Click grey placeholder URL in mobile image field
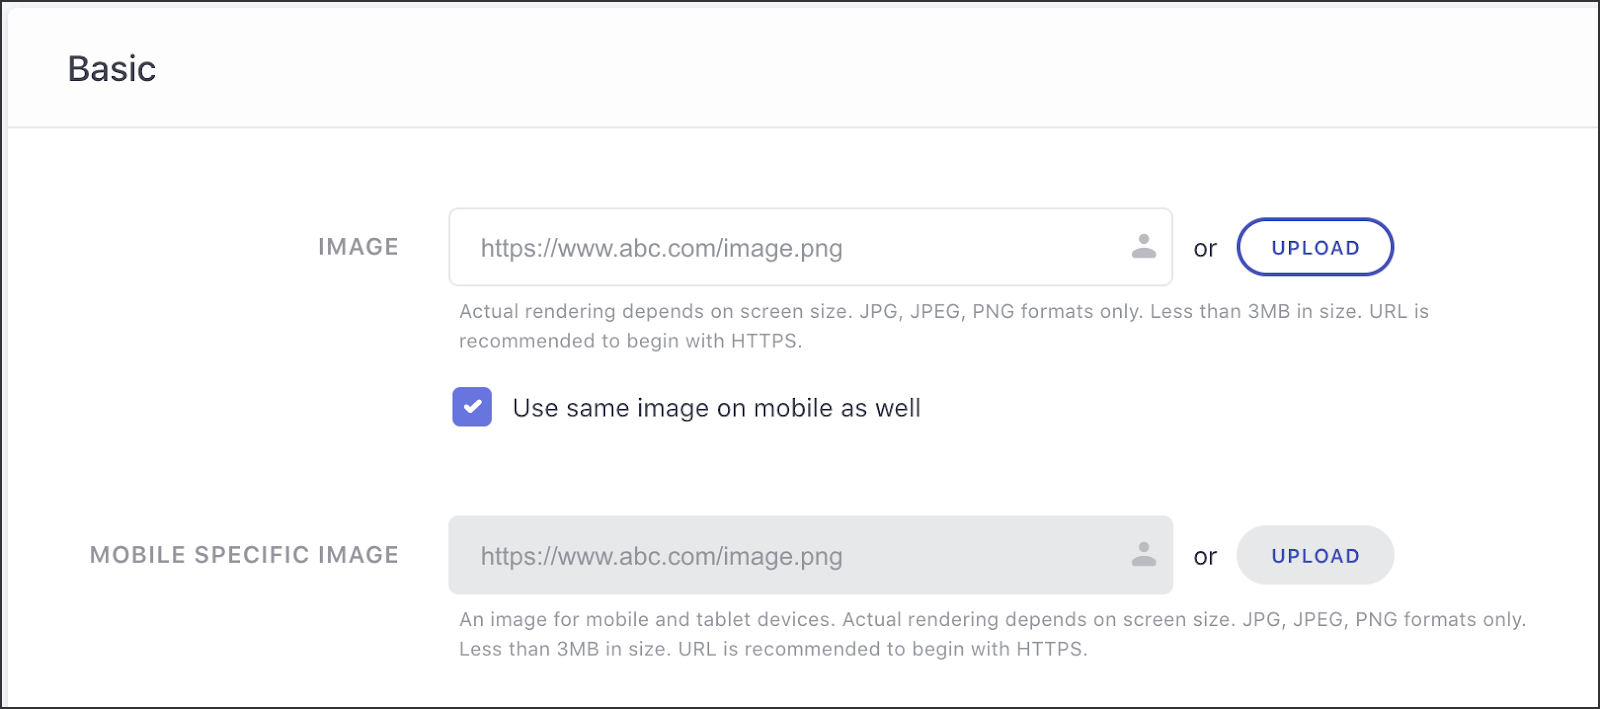 pyautogui.click(x=661, y=556)
